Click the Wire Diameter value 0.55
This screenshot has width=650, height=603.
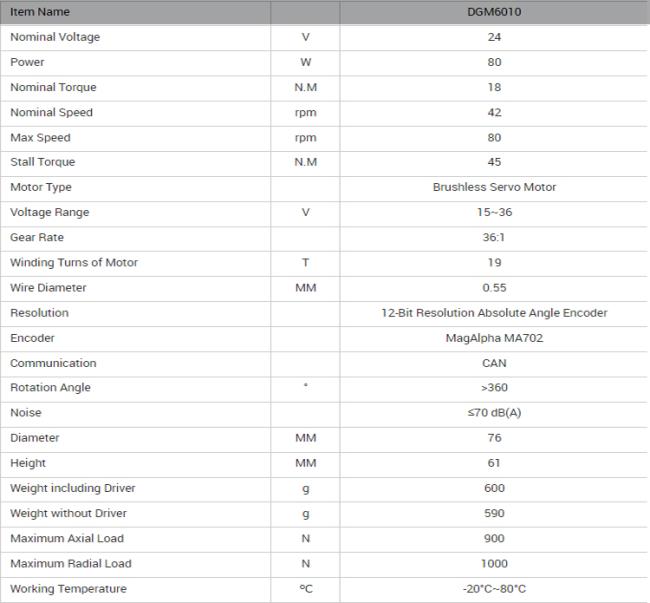coord(494,288)
